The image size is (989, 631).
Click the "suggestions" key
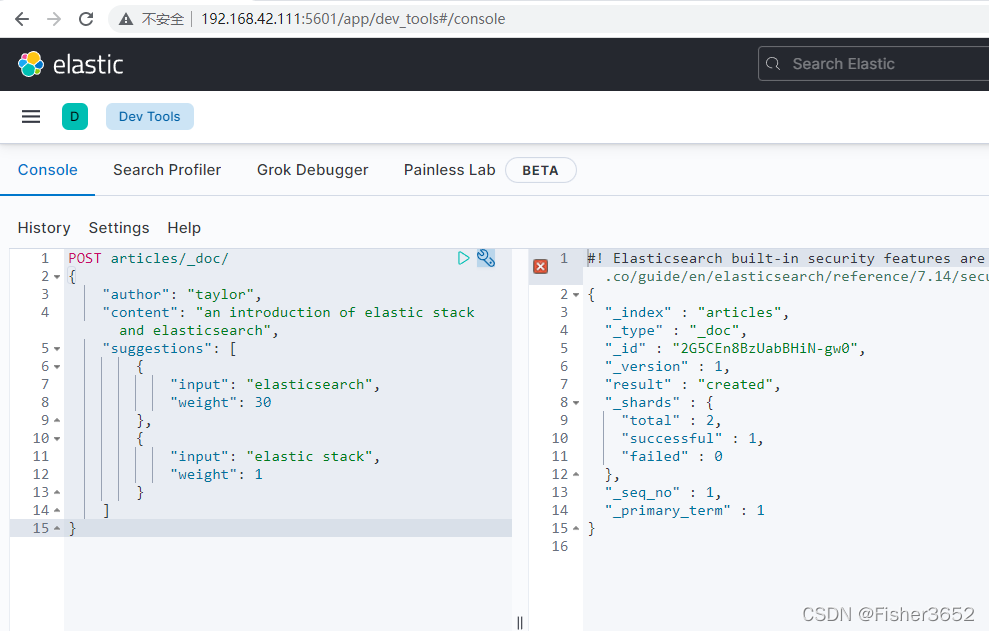(x=157, y=348)
